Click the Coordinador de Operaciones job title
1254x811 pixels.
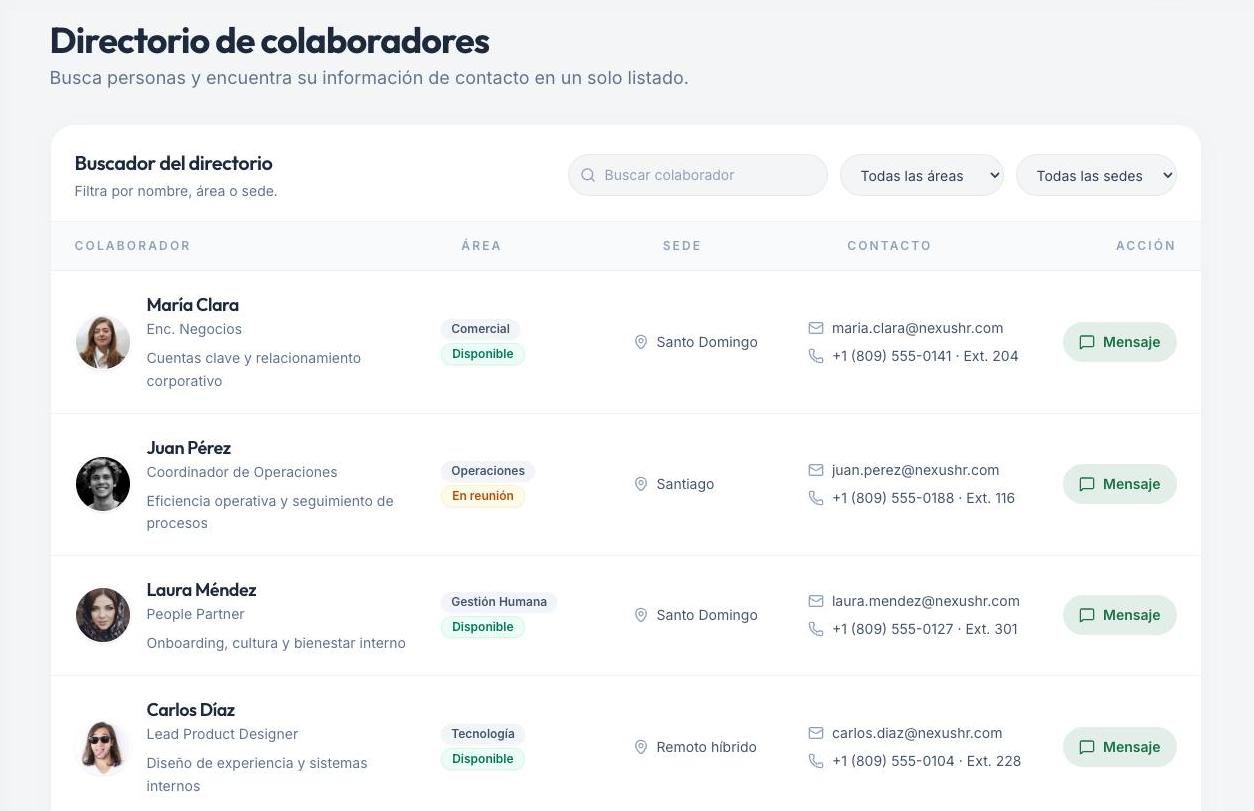click(242, 472)
